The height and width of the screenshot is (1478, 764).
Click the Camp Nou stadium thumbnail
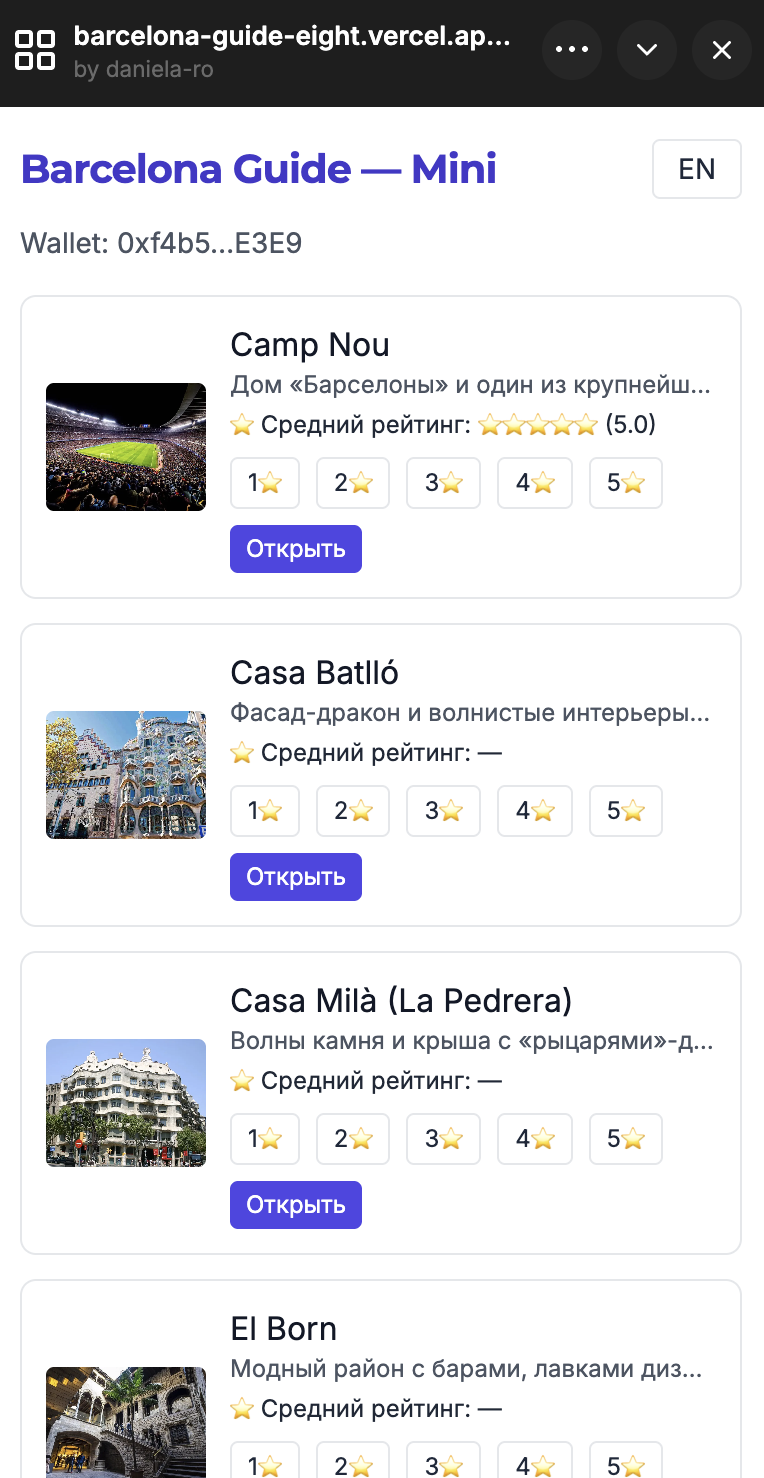(x=126, y=447)
